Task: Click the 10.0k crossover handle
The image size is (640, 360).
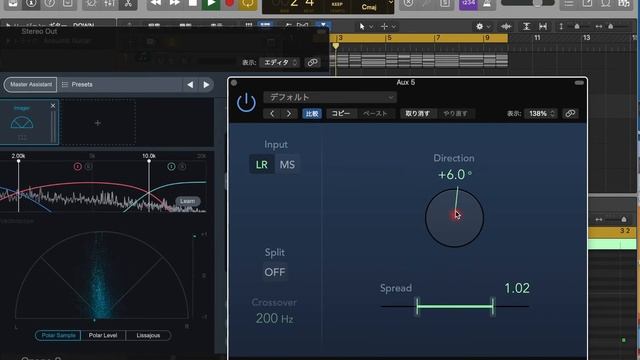Action: point(149,161)
